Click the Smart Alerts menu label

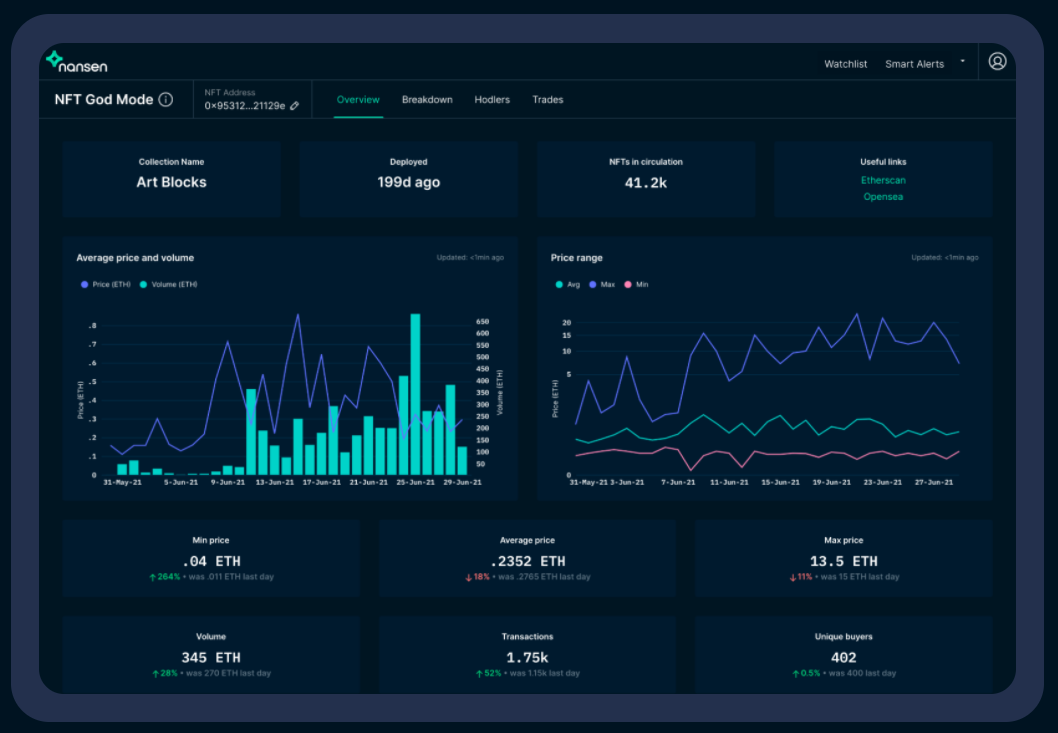point(914,64)
